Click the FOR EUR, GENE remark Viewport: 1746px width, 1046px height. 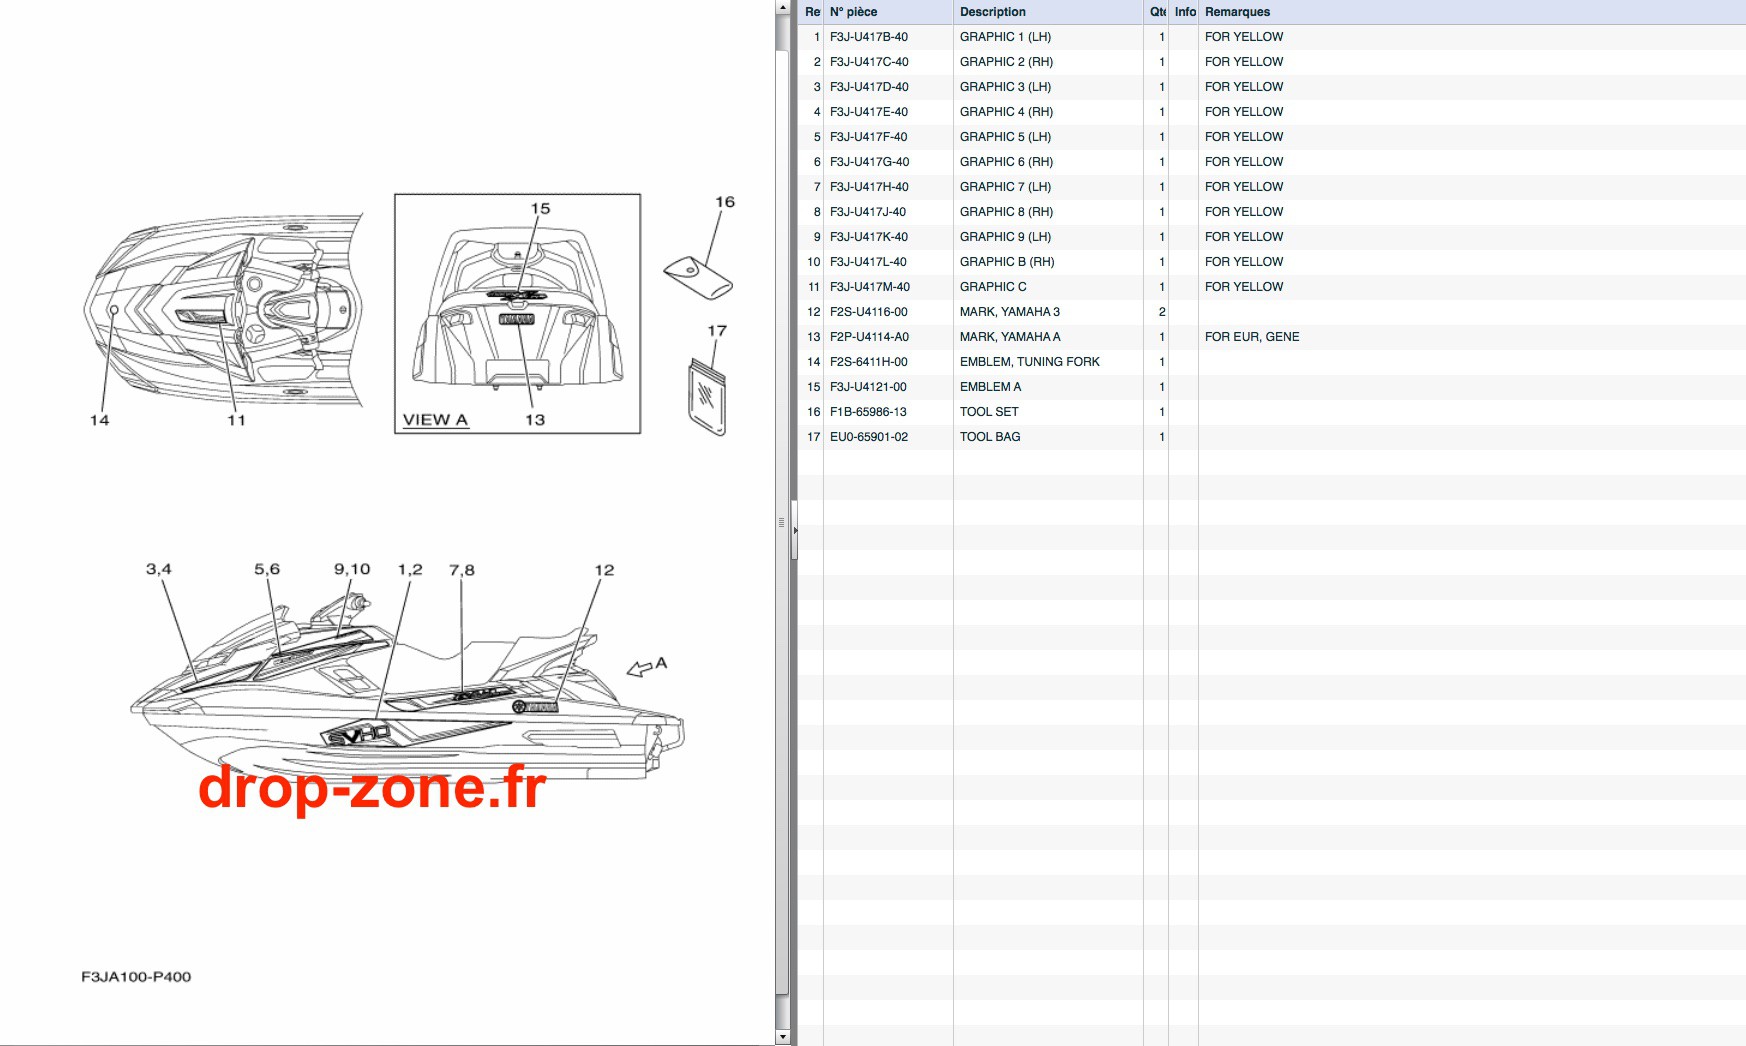[1252, 337]
